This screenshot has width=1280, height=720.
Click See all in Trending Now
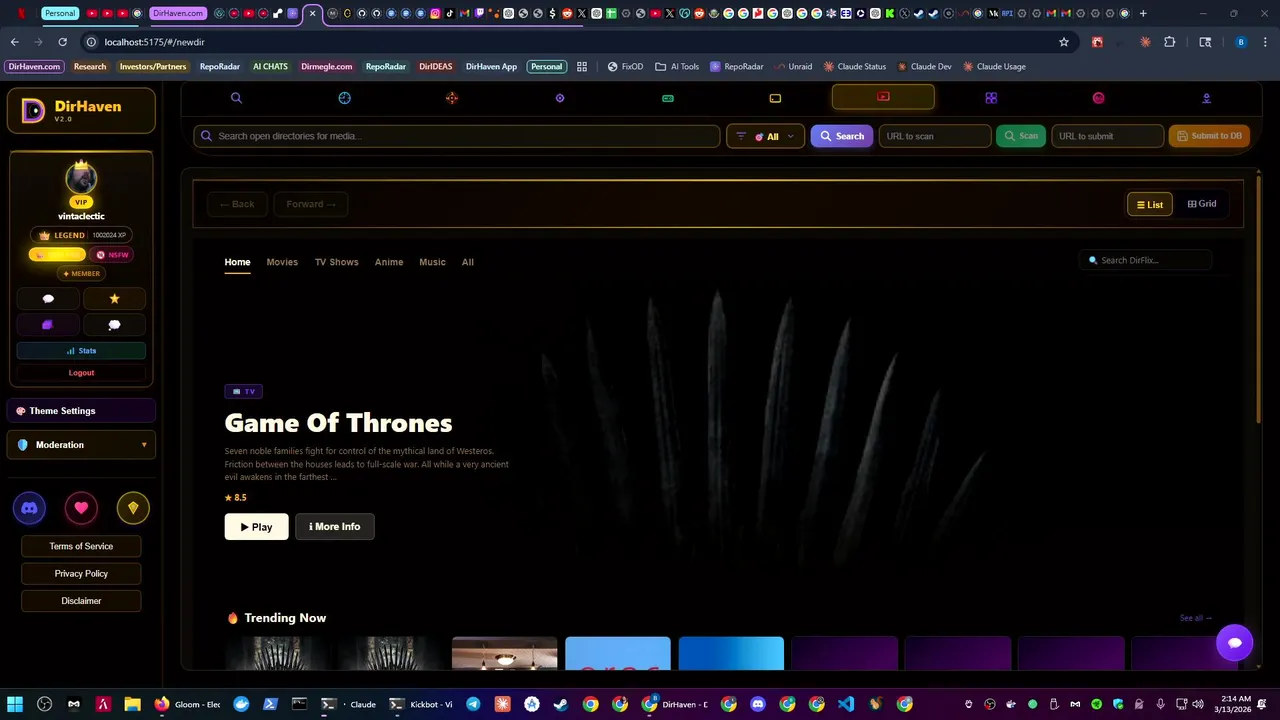(x=1195, y=618)
